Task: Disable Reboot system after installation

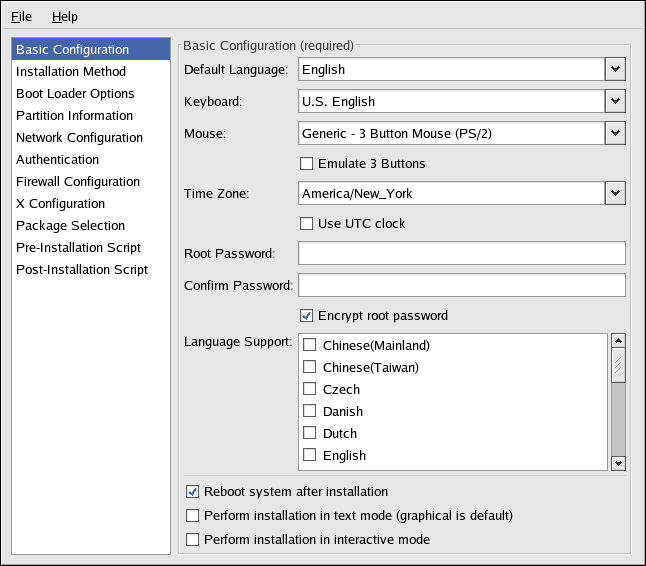Action: tap(193, 492)
